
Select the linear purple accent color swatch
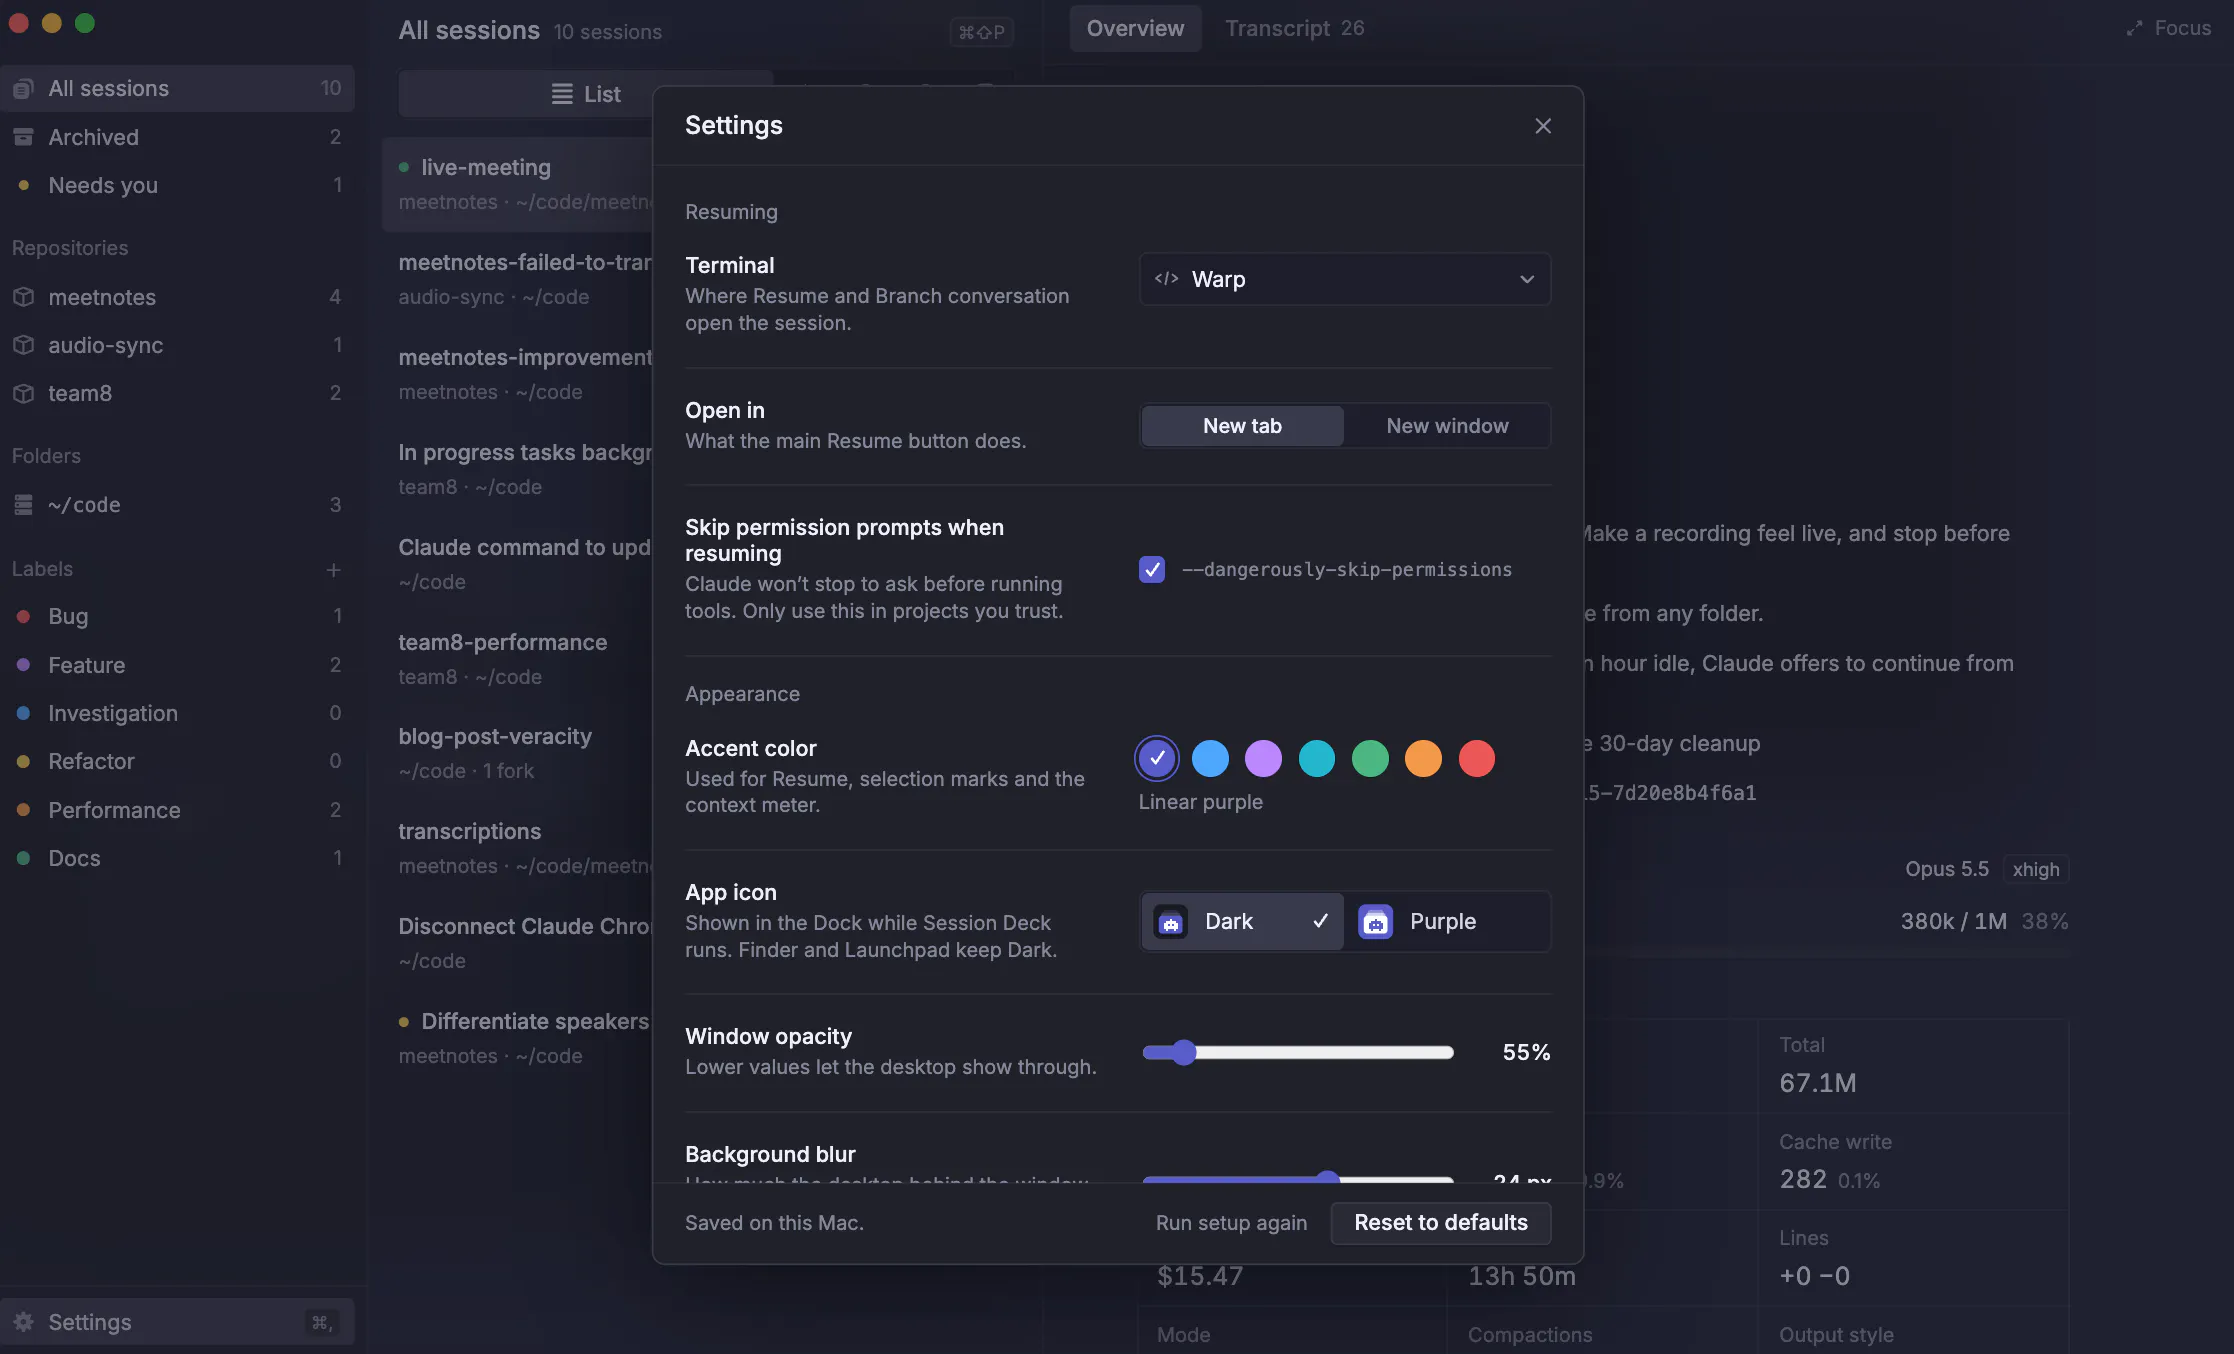[1157, 759]
